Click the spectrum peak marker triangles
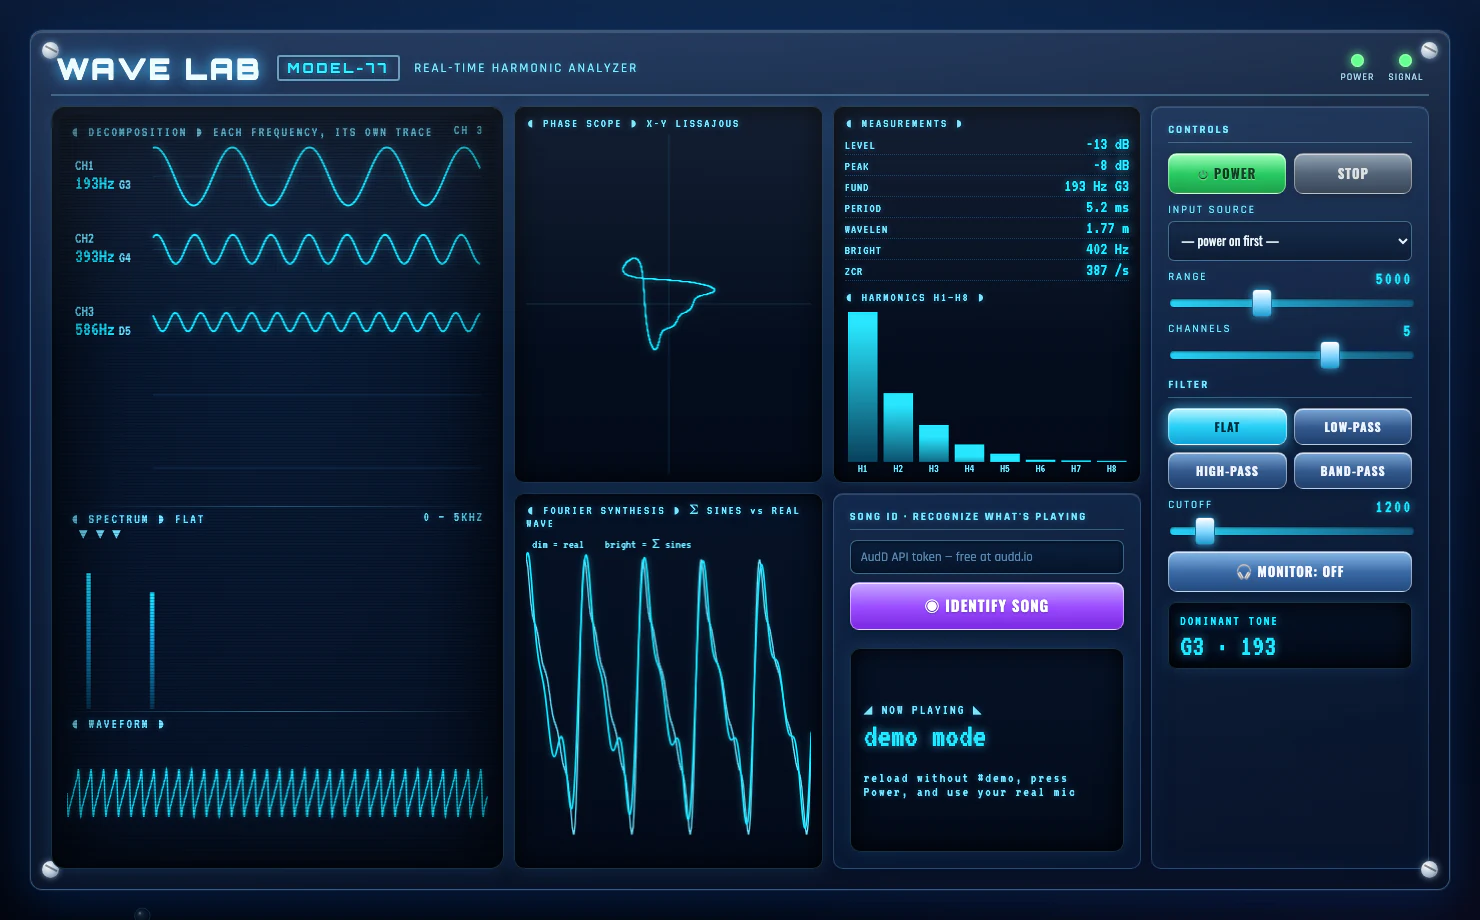Viewport: 1480px width, 920px height. tap(100, 534)
